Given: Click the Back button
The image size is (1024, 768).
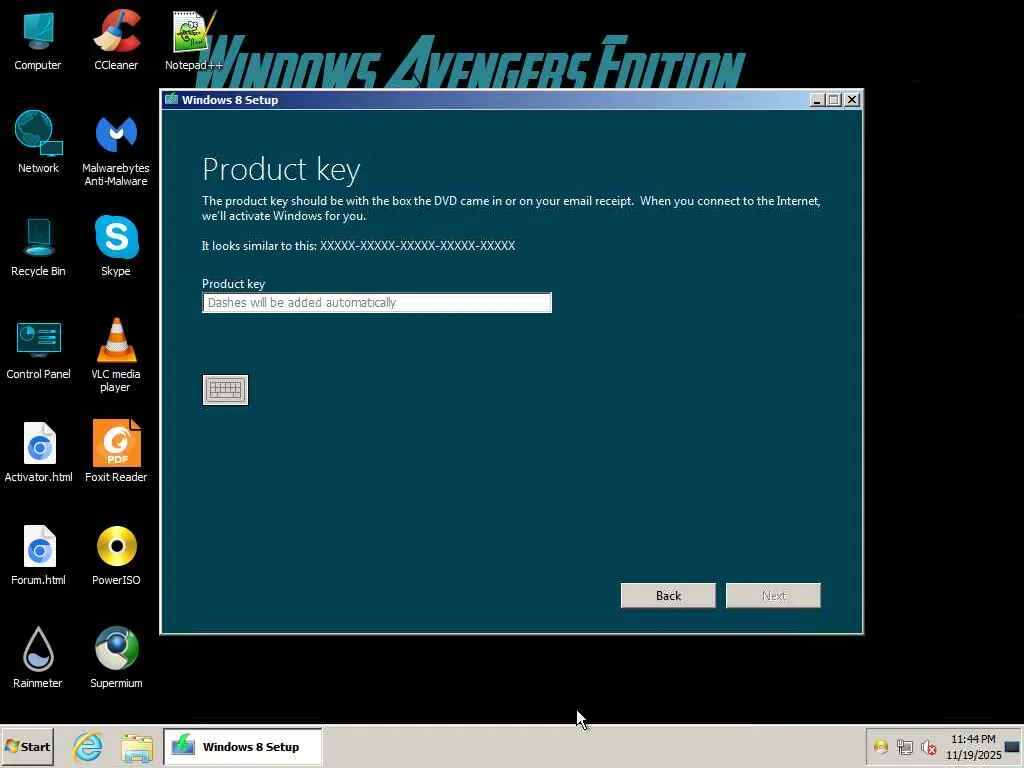Looking at the screenshot, I should pyautogui.click(x=668, y=596).
